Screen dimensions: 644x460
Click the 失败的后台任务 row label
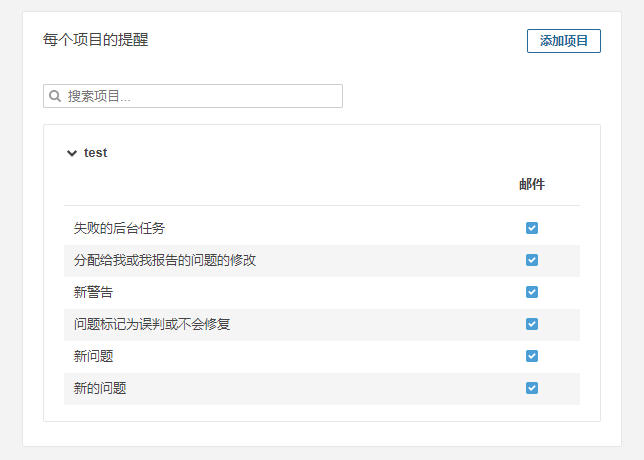(x=119, y=228)
